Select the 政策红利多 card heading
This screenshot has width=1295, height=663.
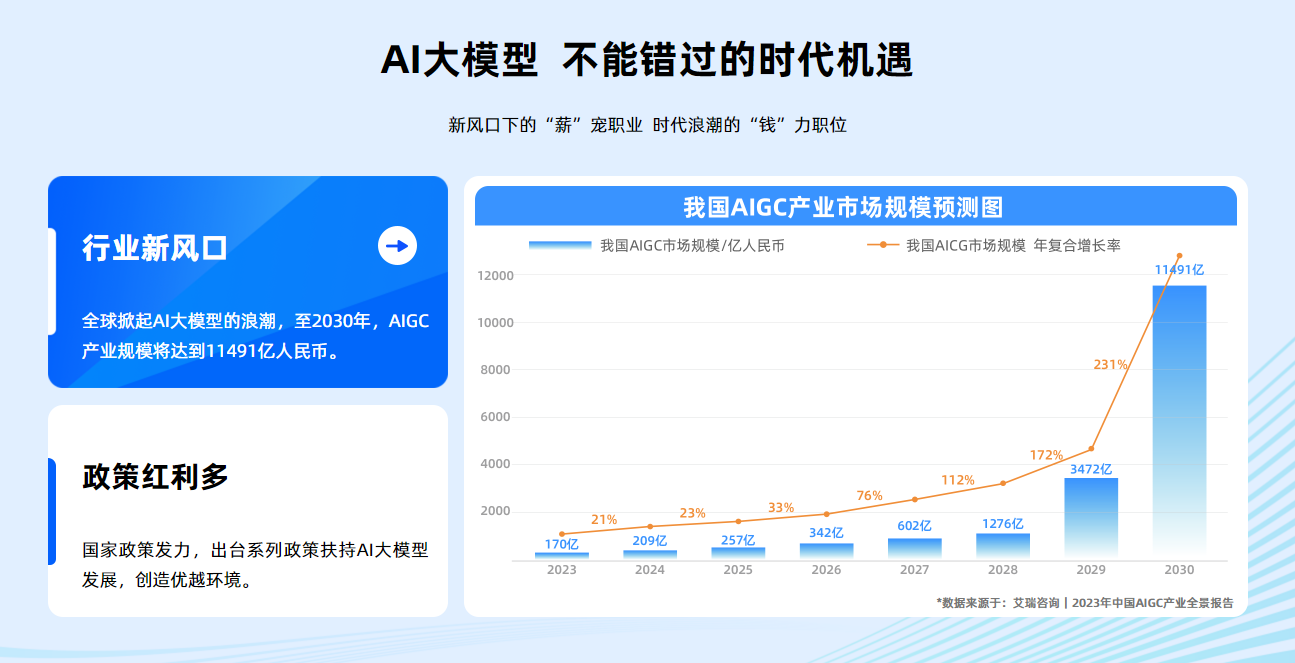(x=156, y=477)
